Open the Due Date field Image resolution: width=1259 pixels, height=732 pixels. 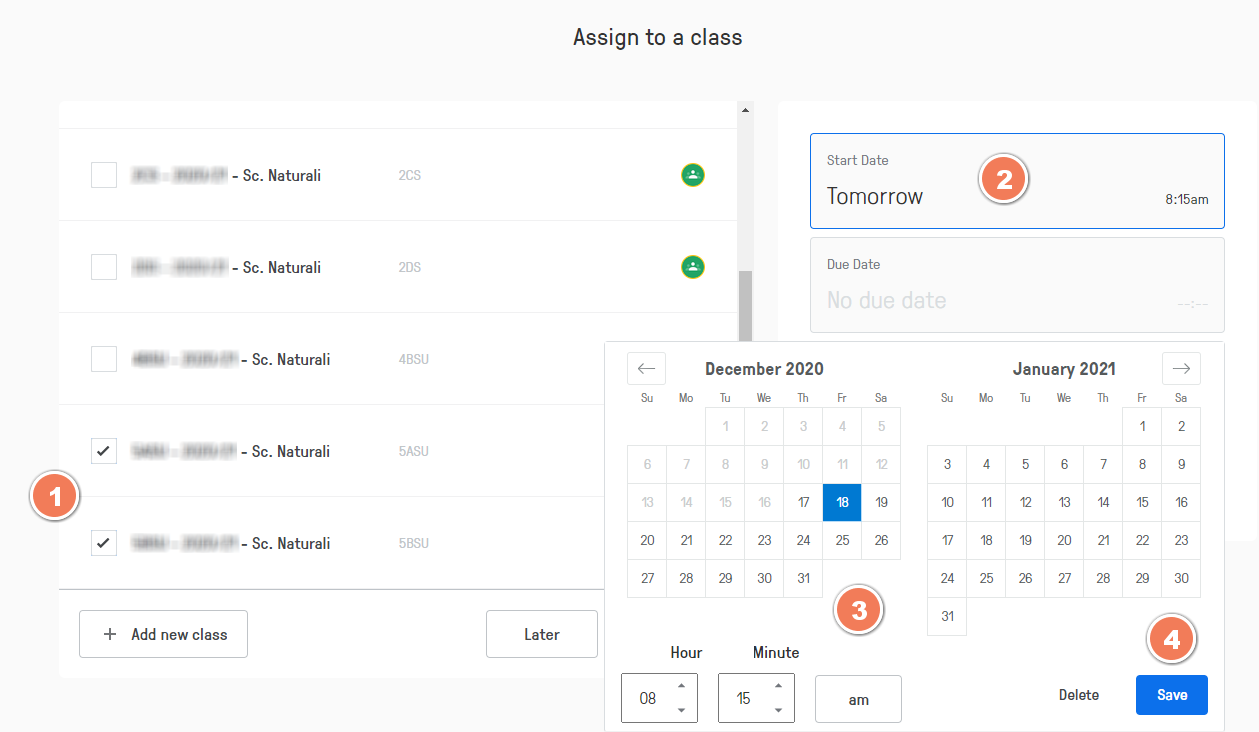point(1017,285)
